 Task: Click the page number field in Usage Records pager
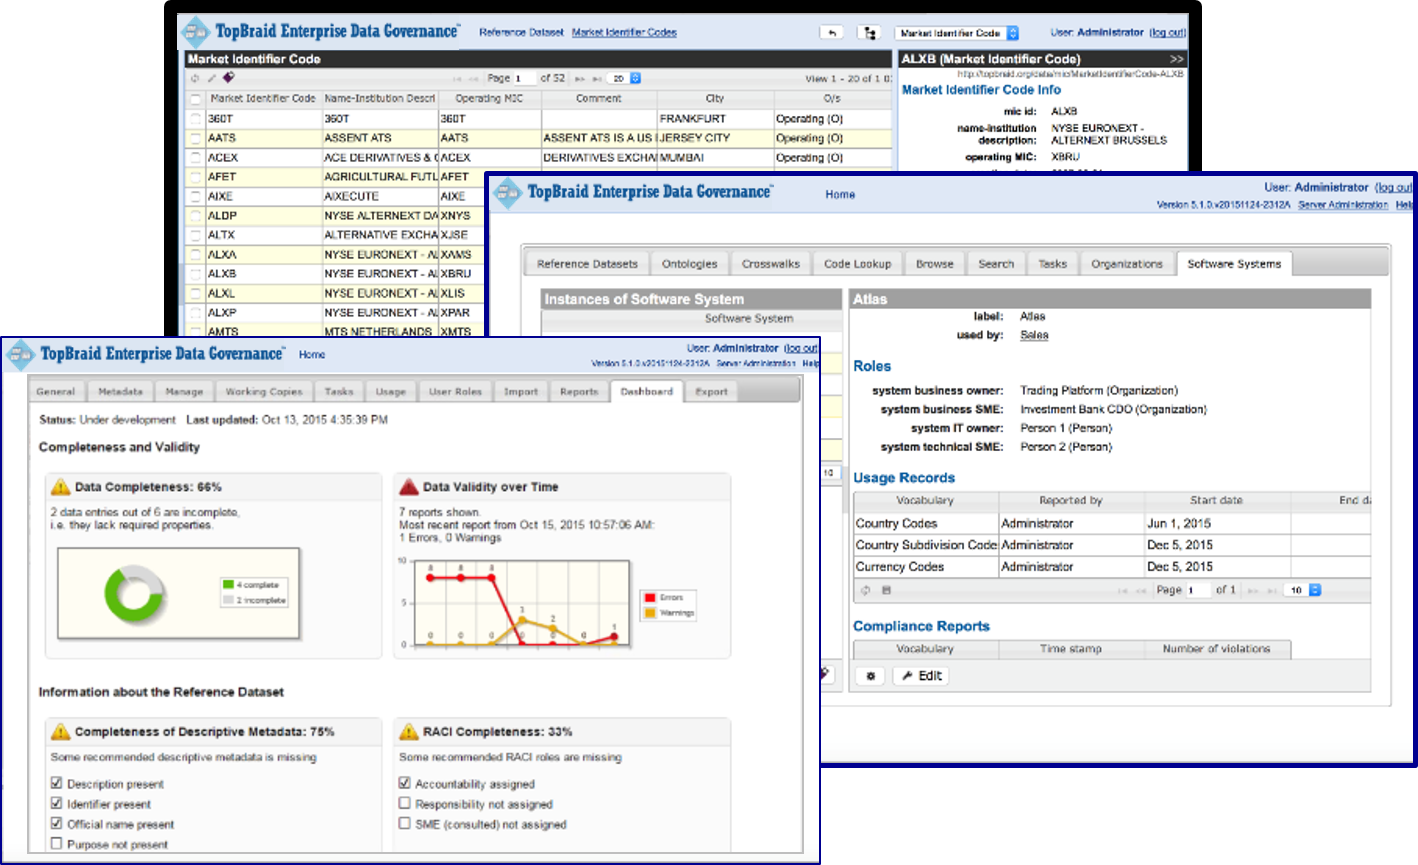(1198, 590)
